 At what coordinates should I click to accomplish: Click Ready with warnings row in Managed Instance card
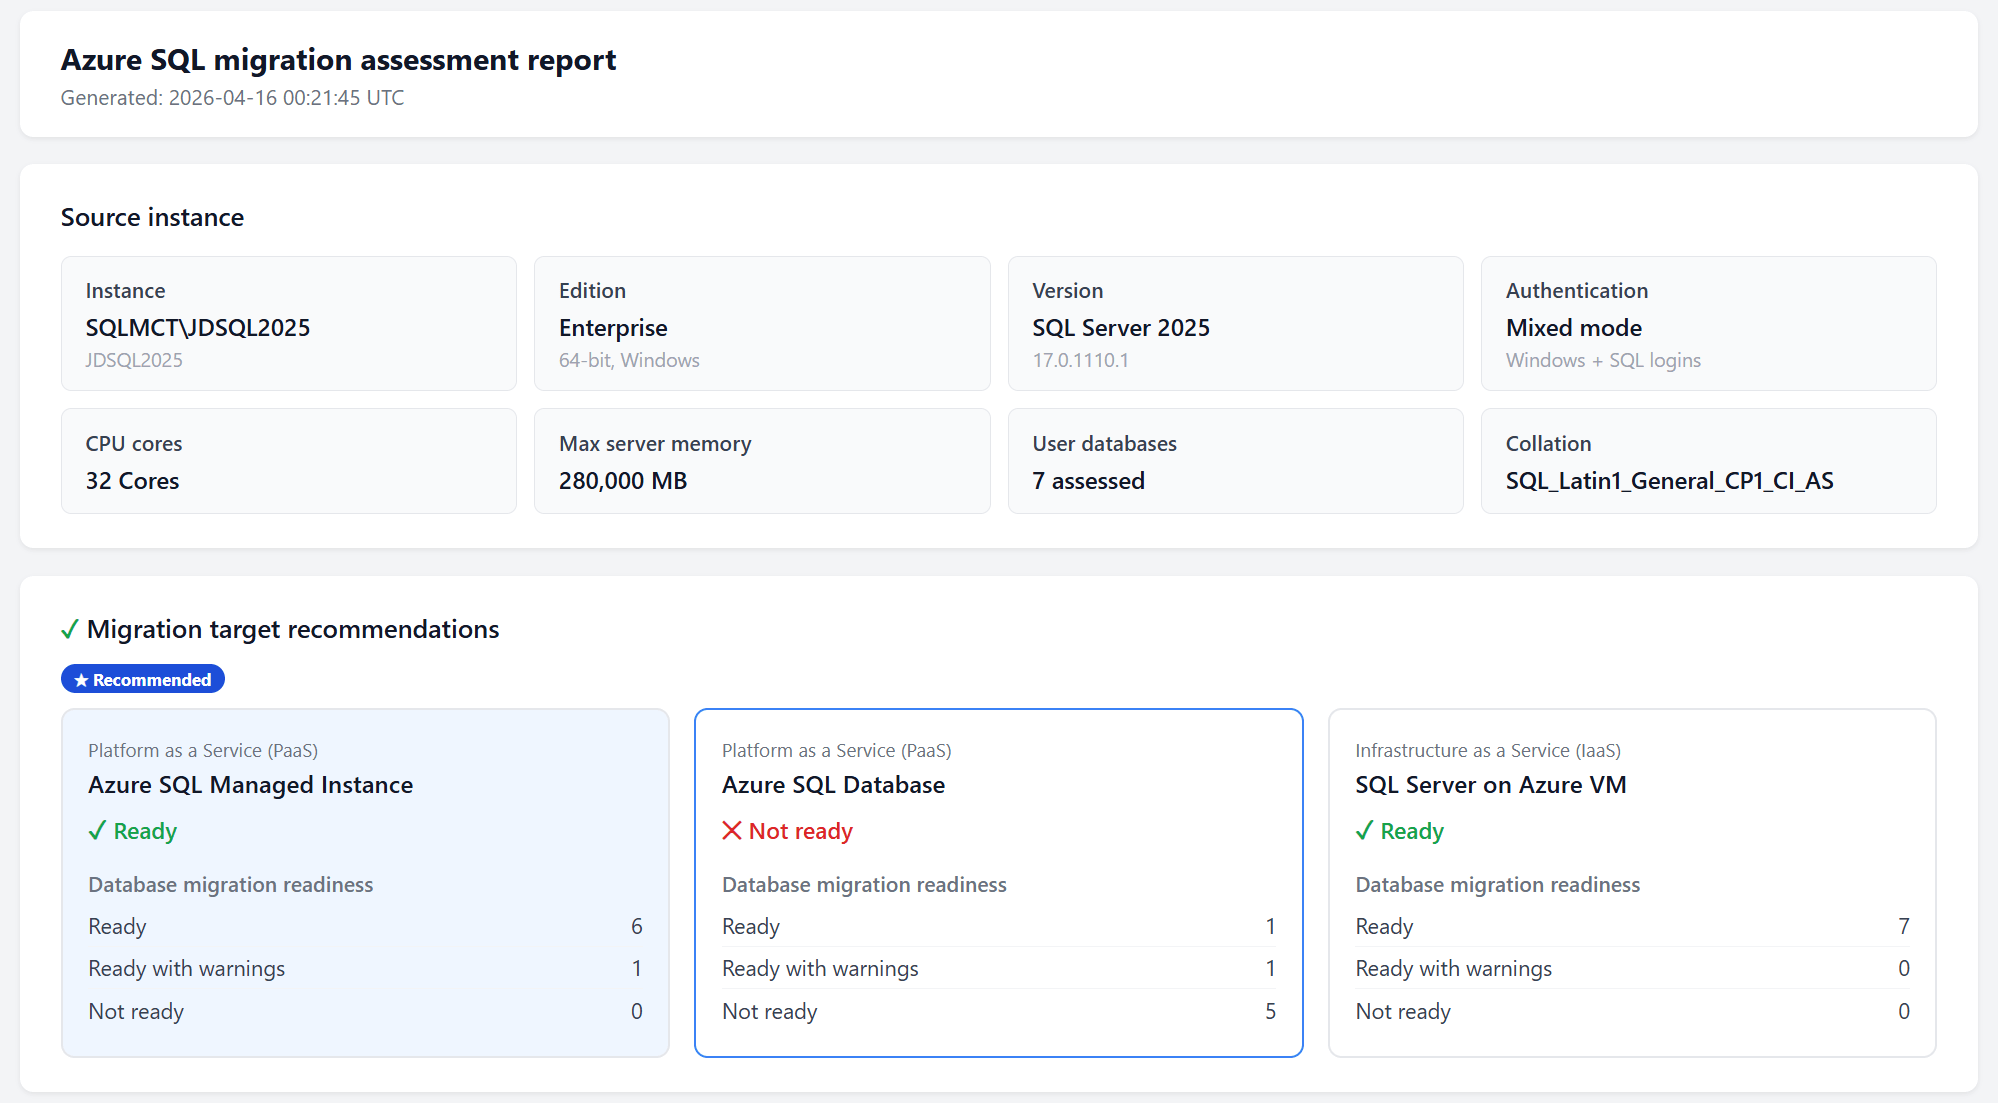click(x=365, y=969)
